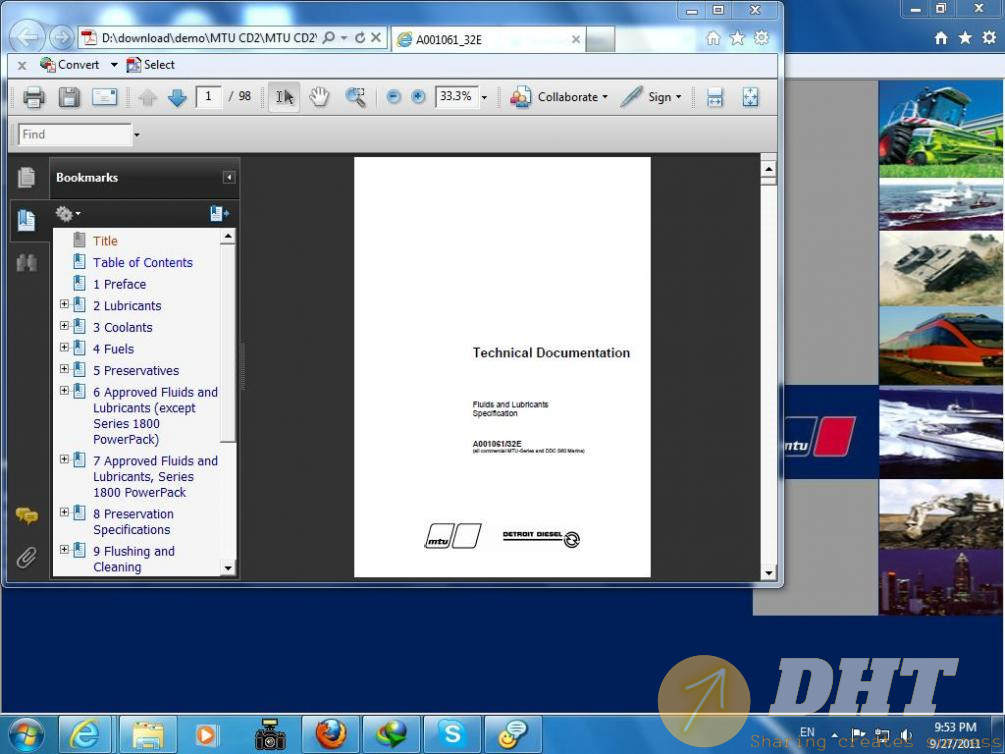The width and height of the screenshot is (1005, 754).
Task: Open the Collaborate dropdown menu
Action: (559, 97)
